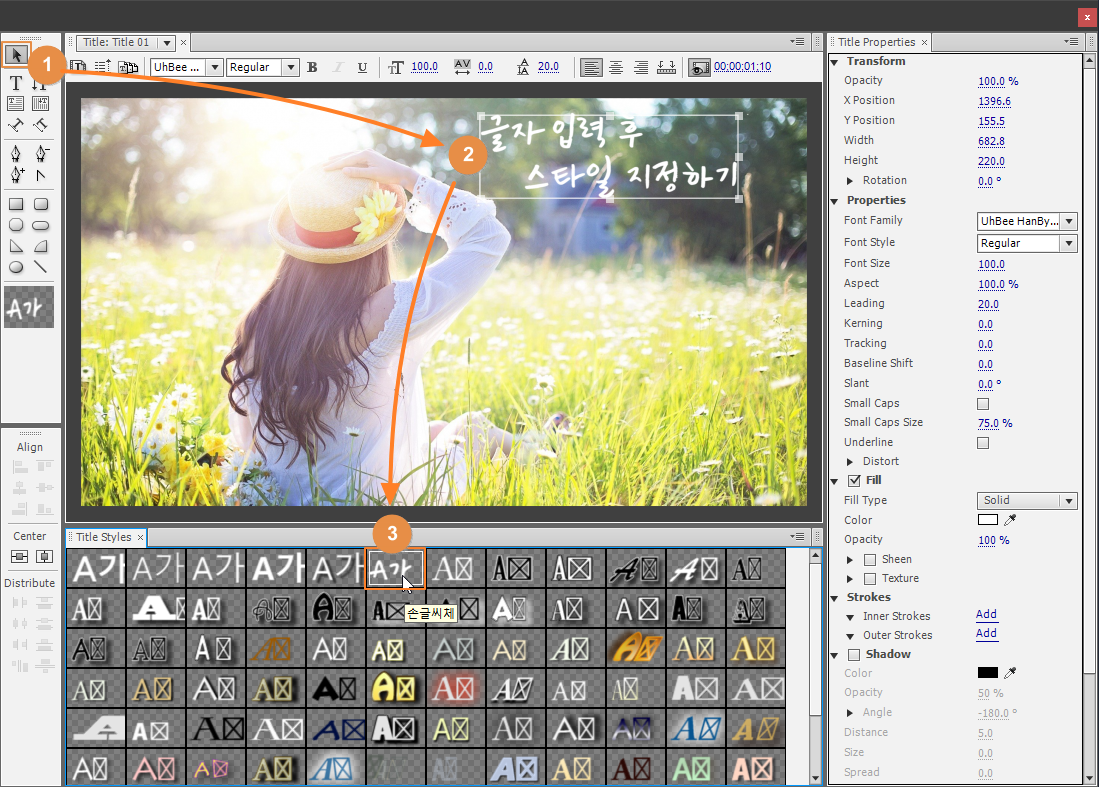Select the Ellipse tool

tap(16, 267)
